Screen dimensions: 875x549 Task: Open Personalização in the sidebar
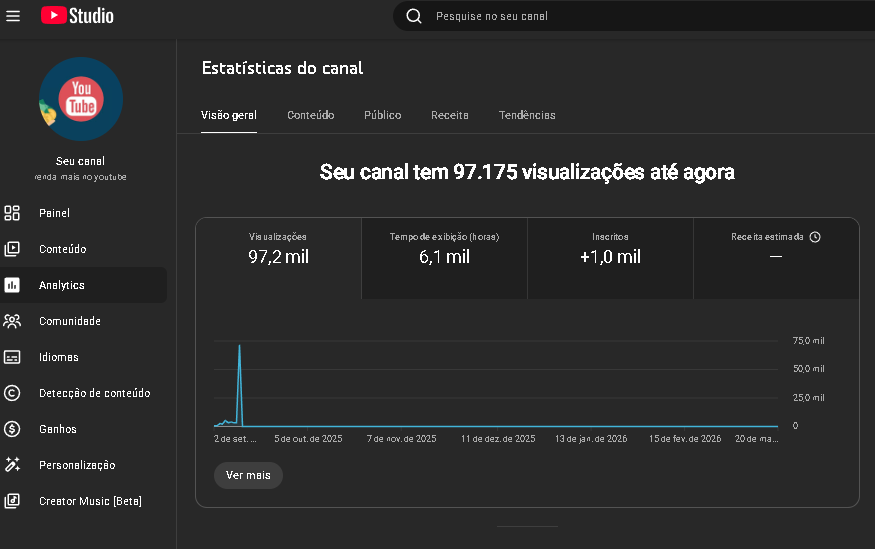pyautogui.click(x=77, y=465)
